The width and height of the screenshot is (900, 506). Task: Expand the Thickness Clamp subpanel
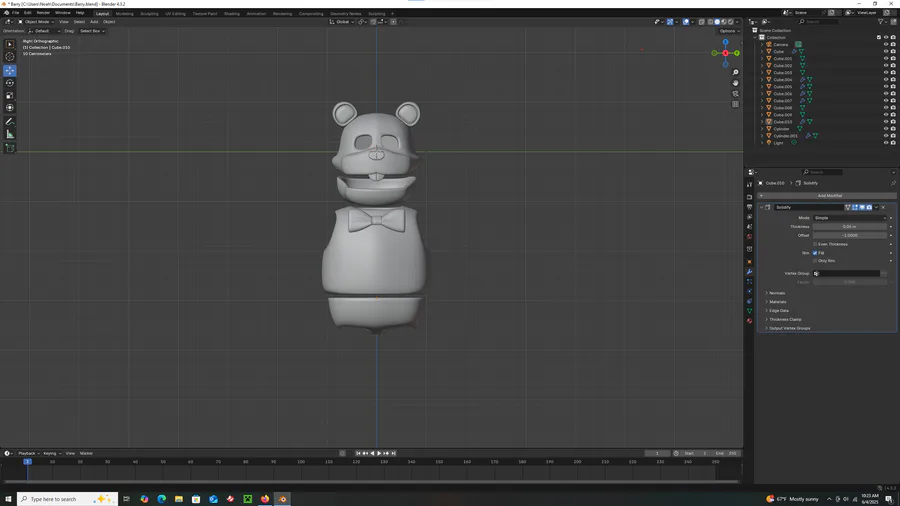coord(783,320)
